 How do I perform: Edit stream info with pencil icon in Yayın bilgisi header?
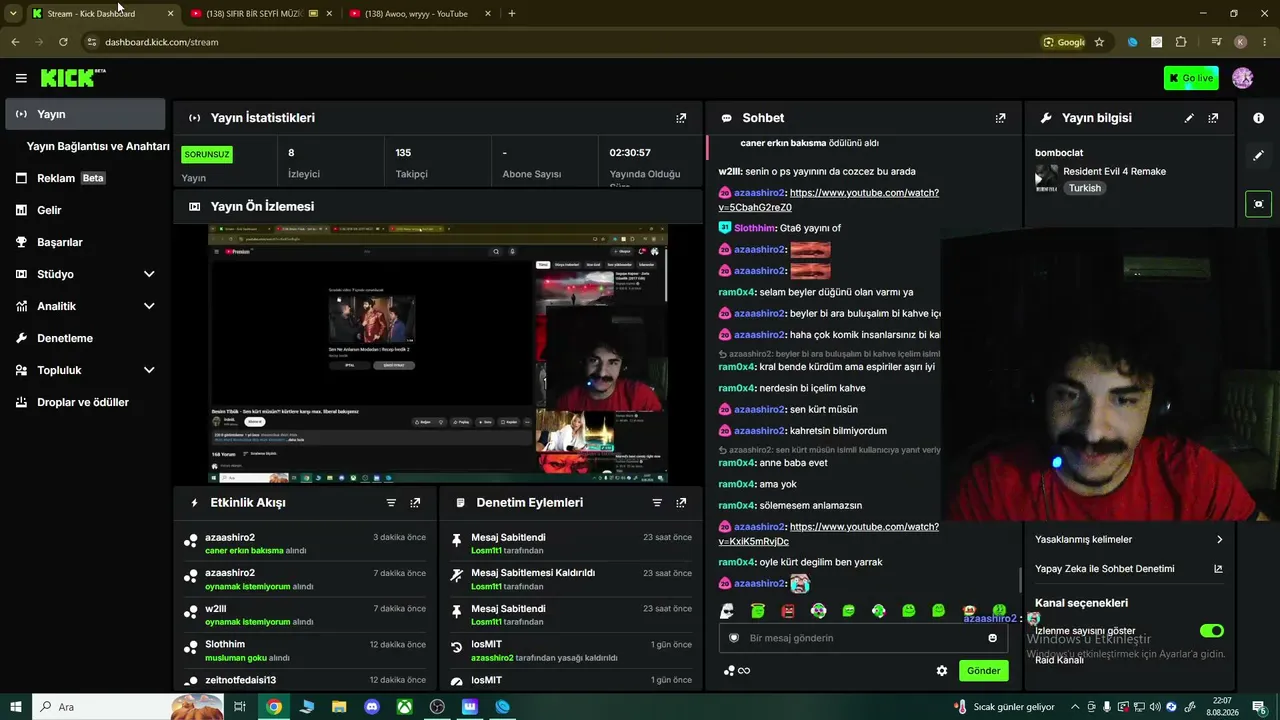coord(1189,118)
